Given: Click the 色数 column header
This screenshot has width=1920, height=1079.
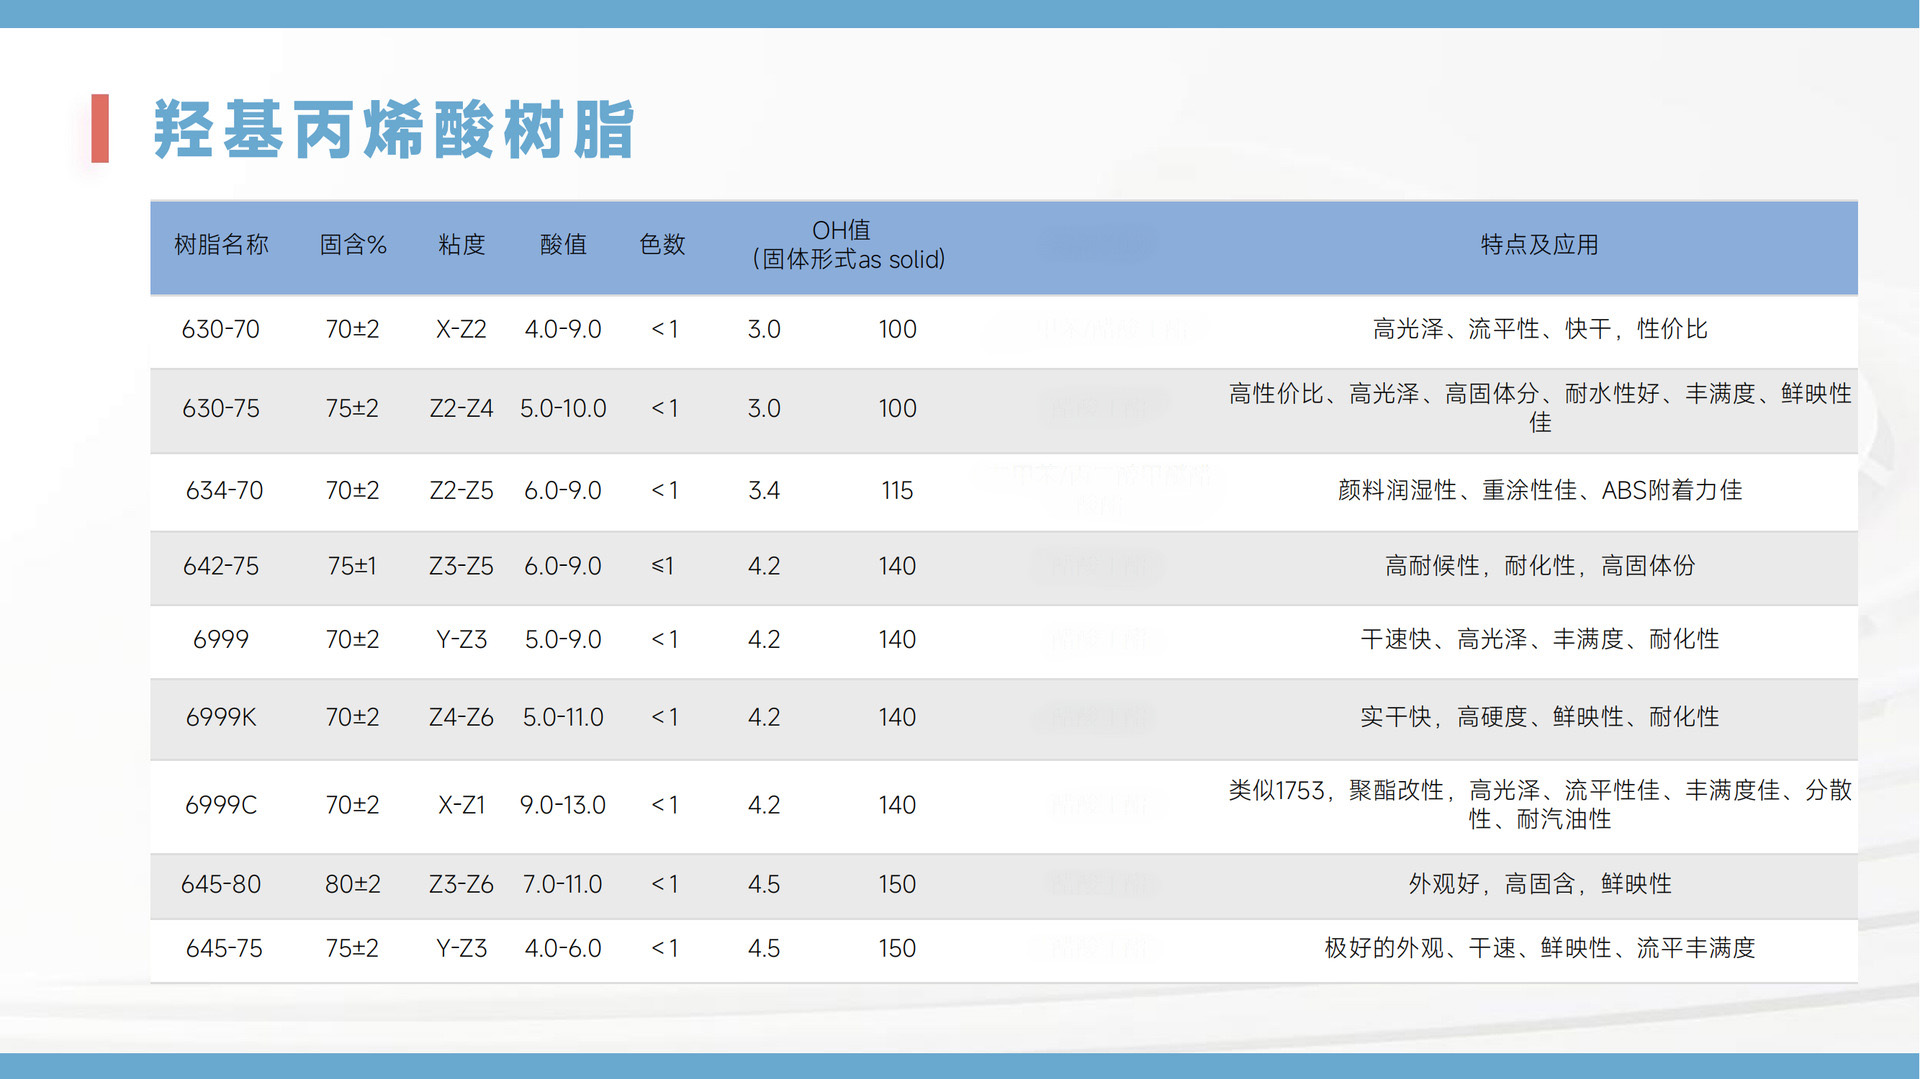Looking at the screenshot, I should tap(662, 245).
